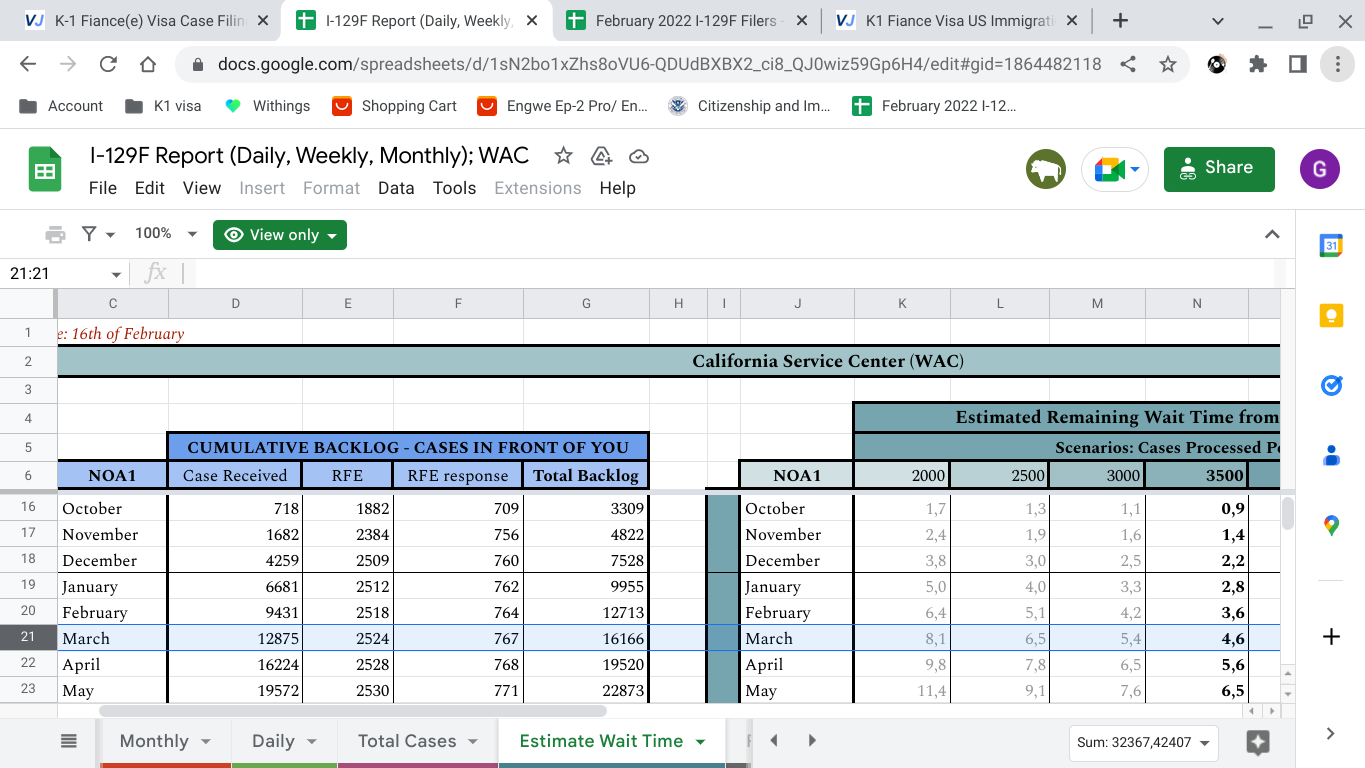Screen dimensions: 1365x768
Task: Open Google Maps side panel icon
Action: pyautogui.click(x=1331, y=524)
